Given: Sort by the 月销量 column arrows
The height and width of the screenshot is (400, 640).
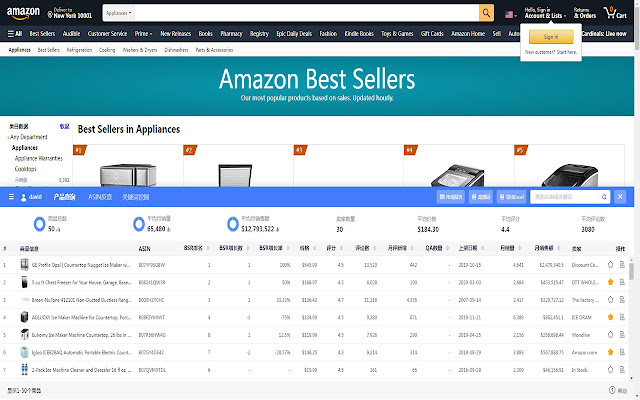Looking at the screenshot, I should tap(520, 248).
